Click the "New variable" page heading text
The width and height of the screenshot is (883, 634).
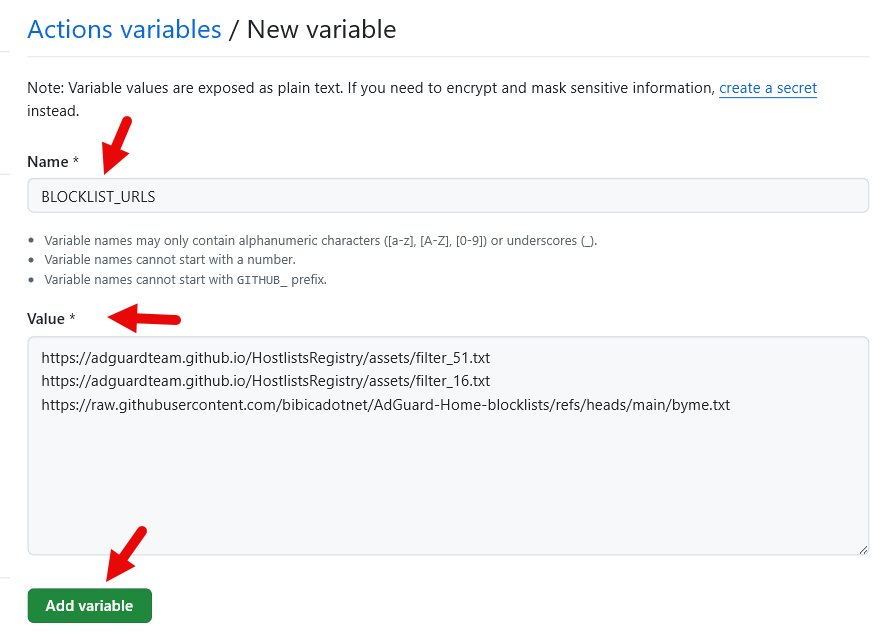(x=321, y=30)
